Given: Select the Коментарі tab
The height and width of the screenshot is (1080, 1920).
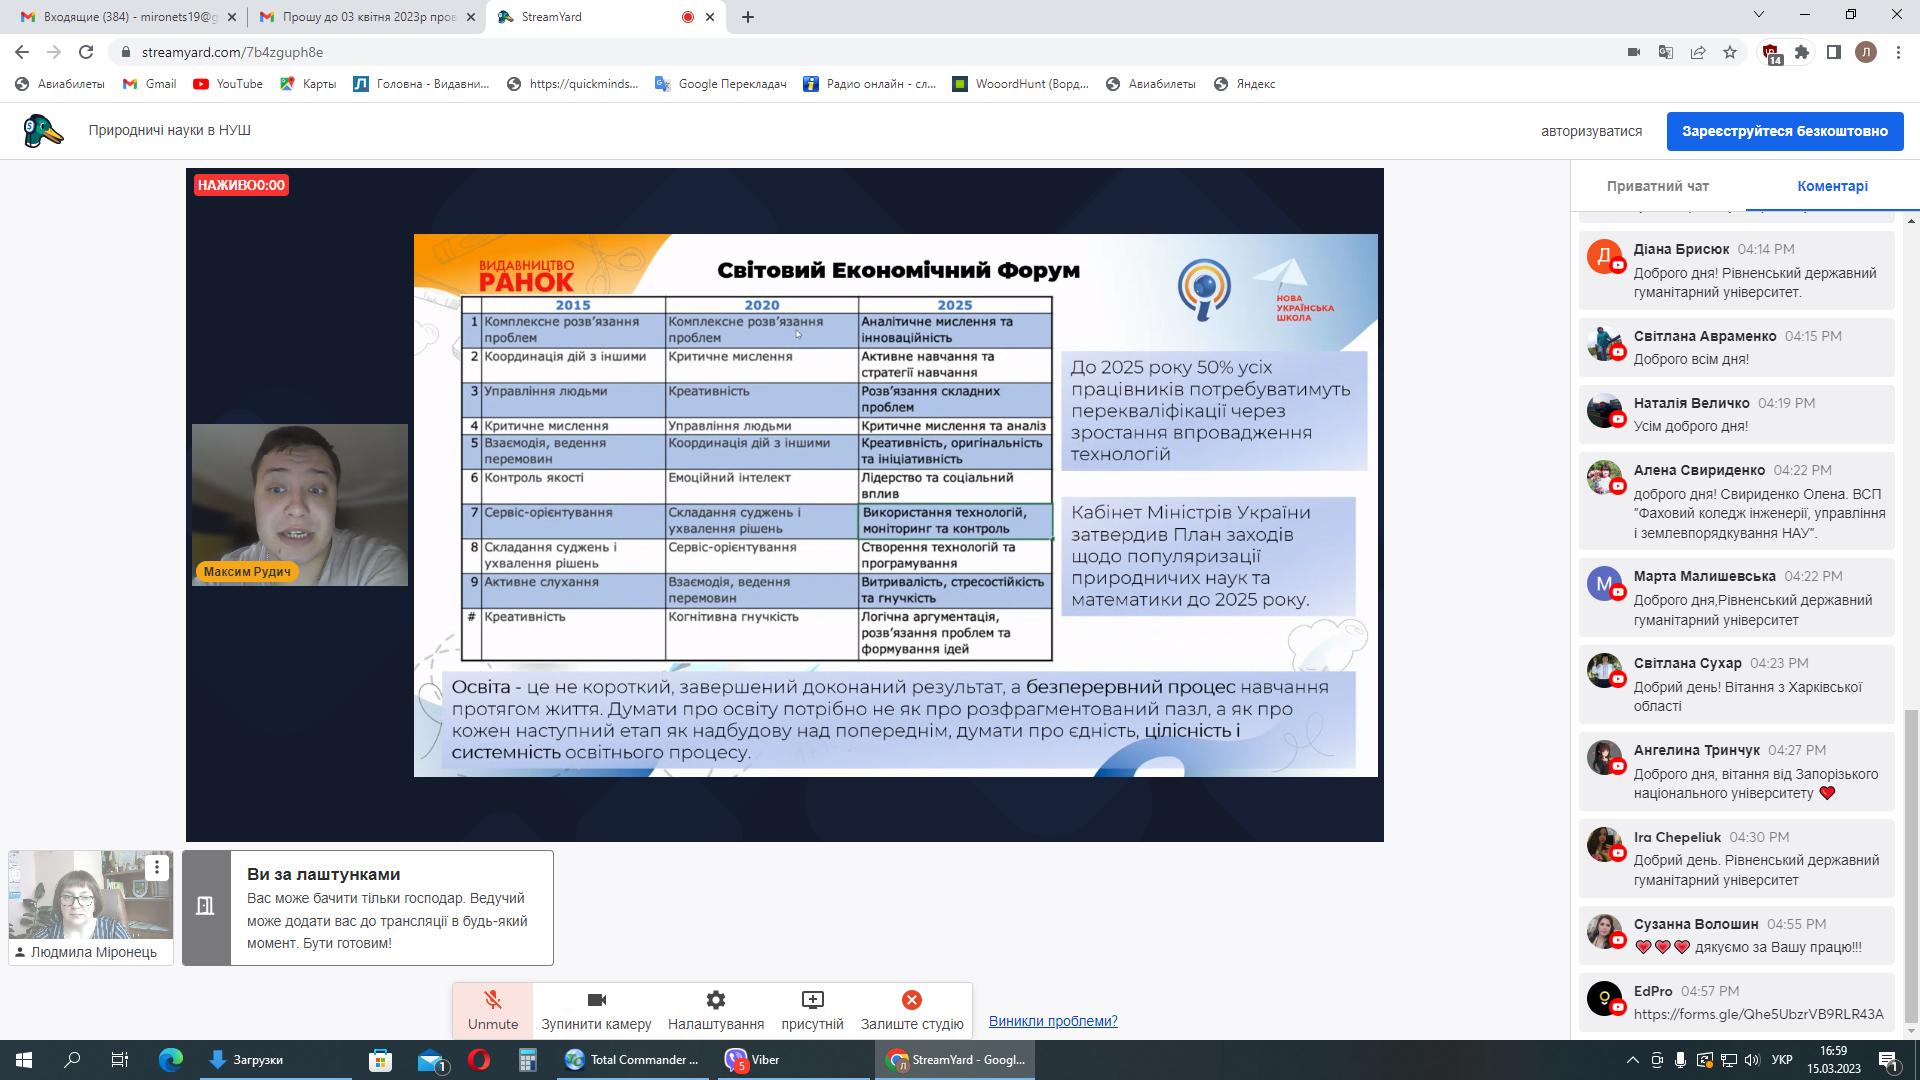Looking at the screenshot, I should click(1832, 186).
